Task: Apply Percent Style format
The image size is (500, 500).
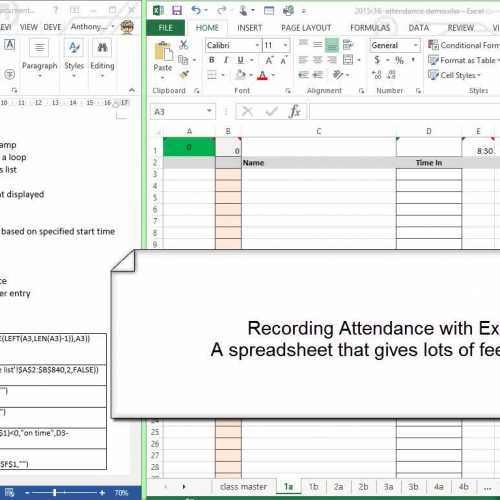Action: click(399, 60)
